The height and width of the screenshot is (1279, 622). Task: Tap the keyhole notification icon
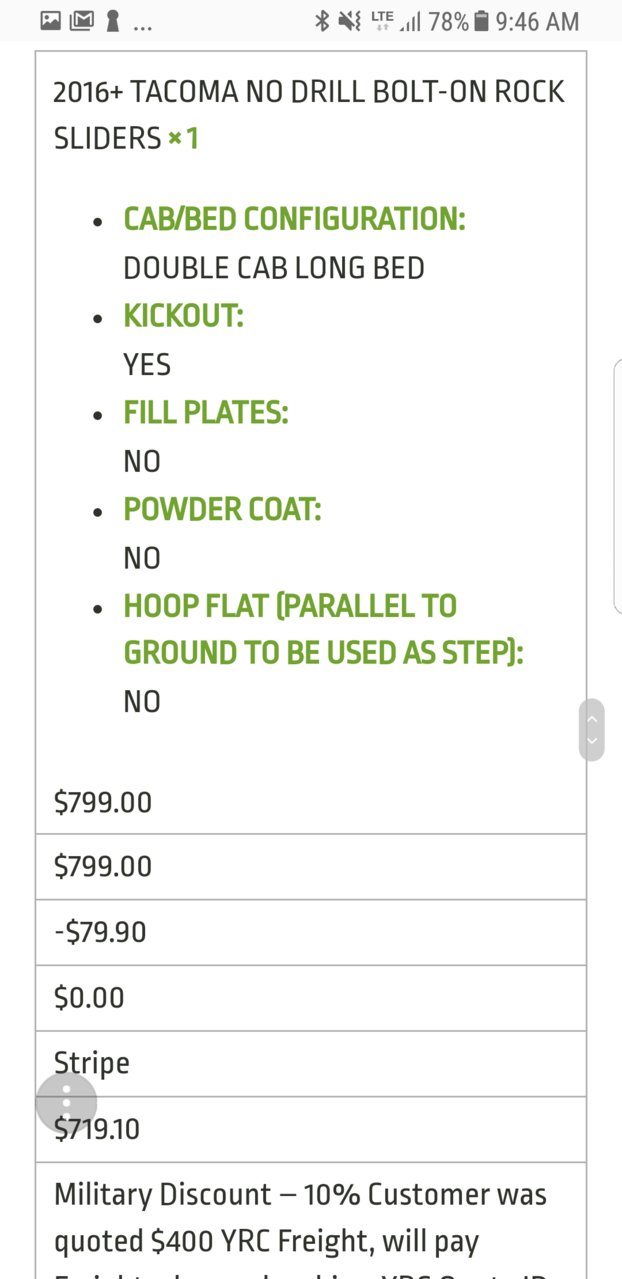pos(113,21)
